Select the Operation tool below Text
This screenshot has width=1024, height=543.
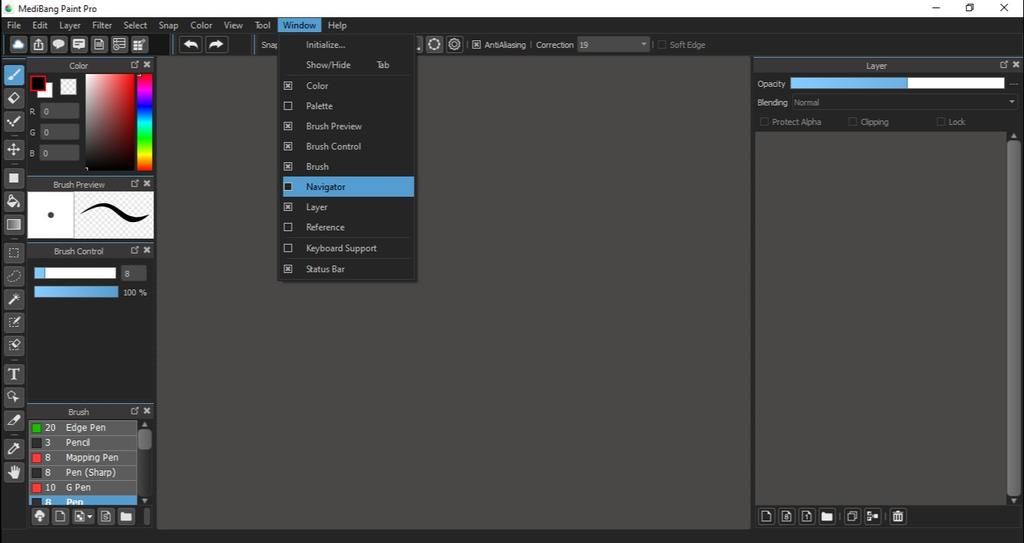click(x=14, y=397)
